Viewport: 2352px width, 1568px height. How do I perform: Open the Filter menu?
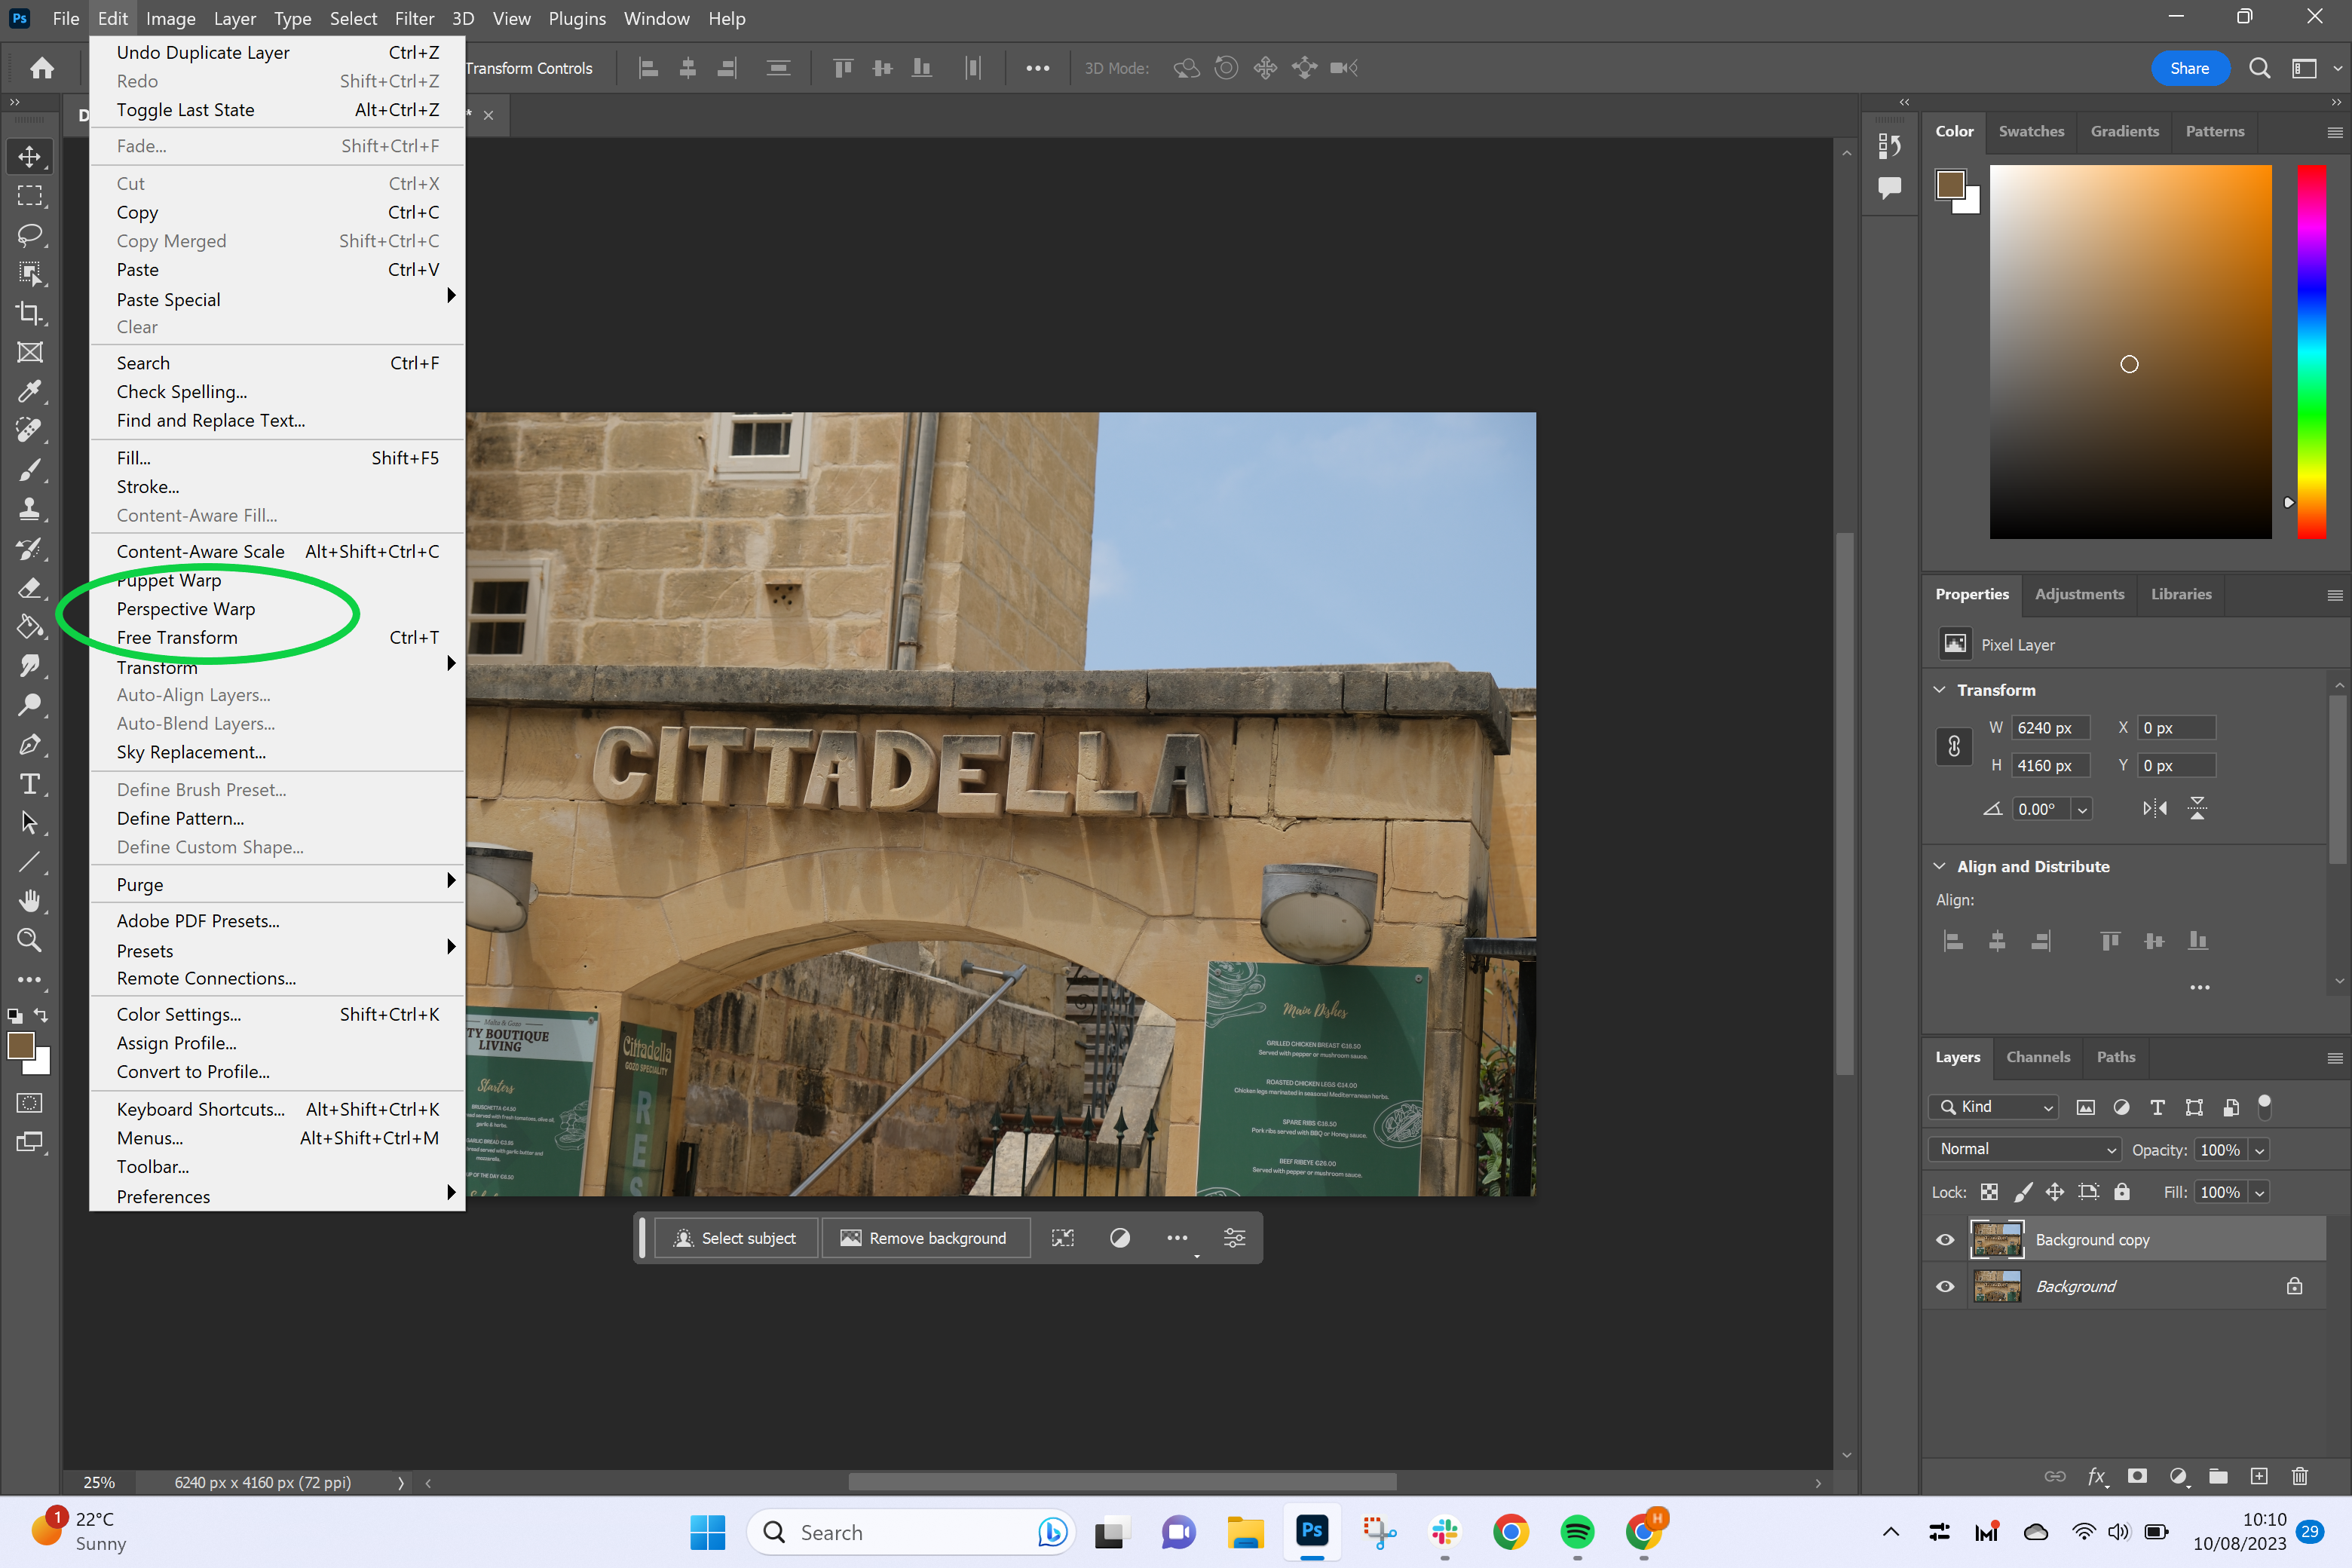(x=414, y=18)
